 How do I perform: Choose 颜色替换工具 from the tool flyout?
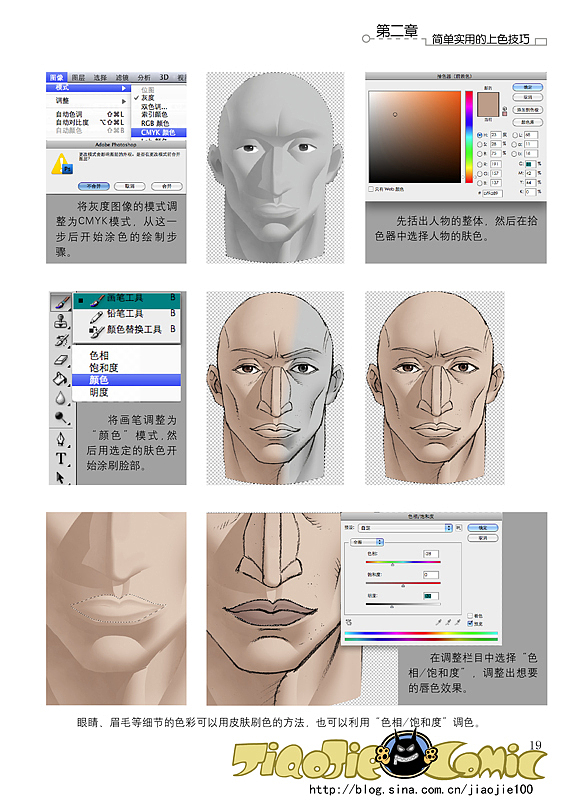pyautogui.click(x=126, y=330)
